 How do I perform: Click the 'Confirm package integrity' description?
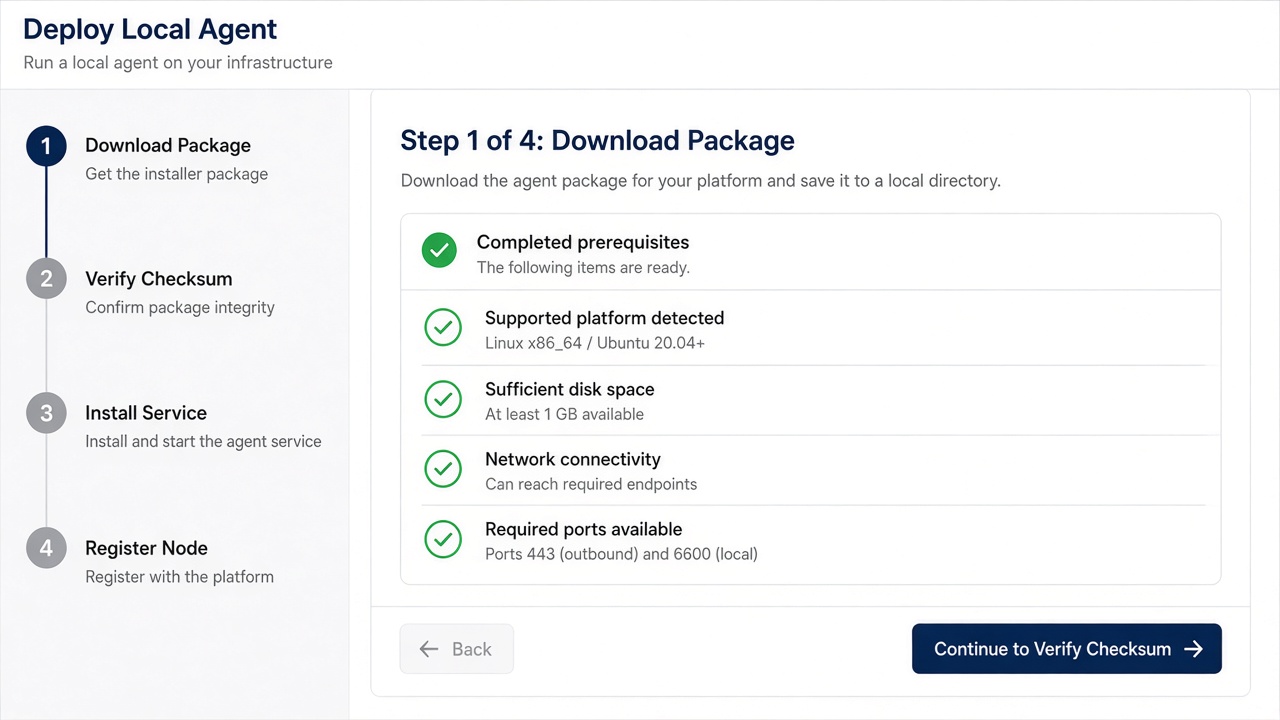coord(180,308)
